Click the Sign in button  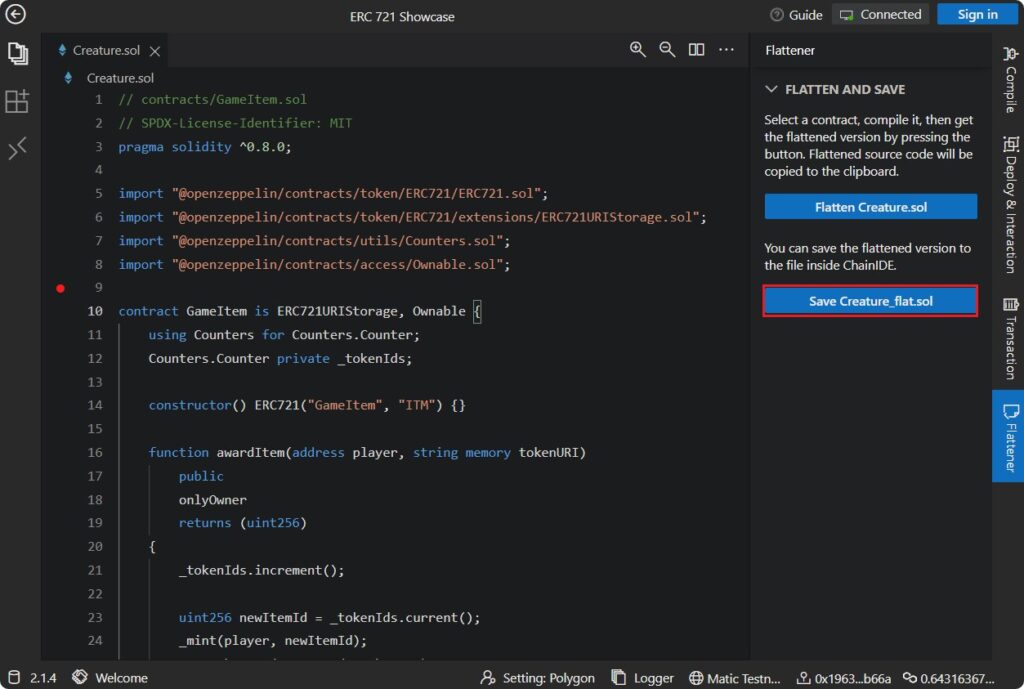(x=977, y=14)
